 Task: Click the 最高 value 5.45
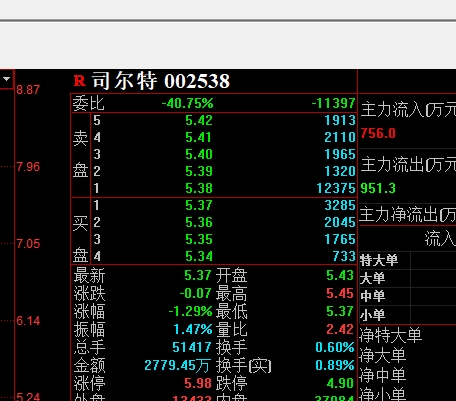click(x=340, y=293)
